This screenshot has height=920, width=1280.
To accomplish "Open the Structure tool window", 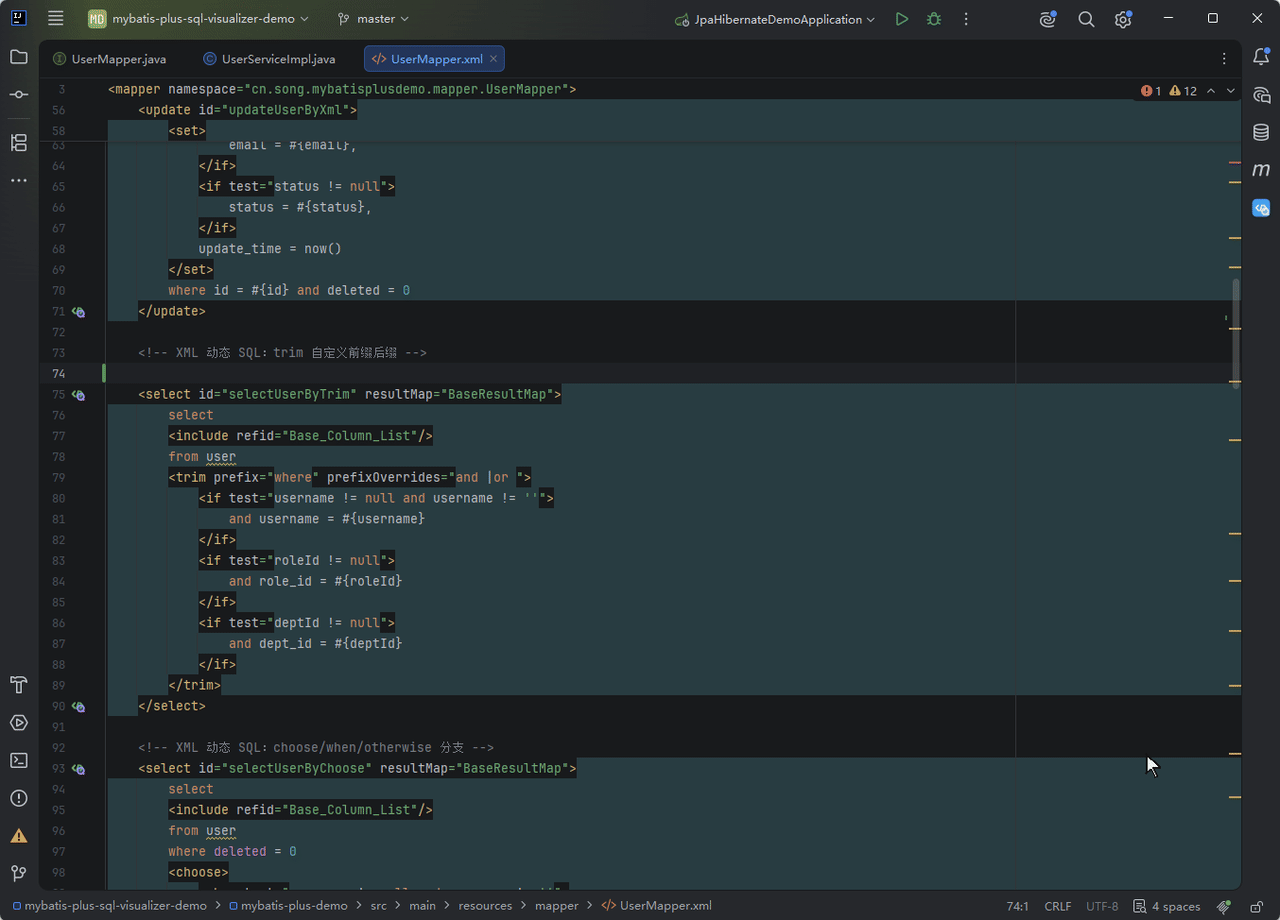I will (x=19, y=142).
